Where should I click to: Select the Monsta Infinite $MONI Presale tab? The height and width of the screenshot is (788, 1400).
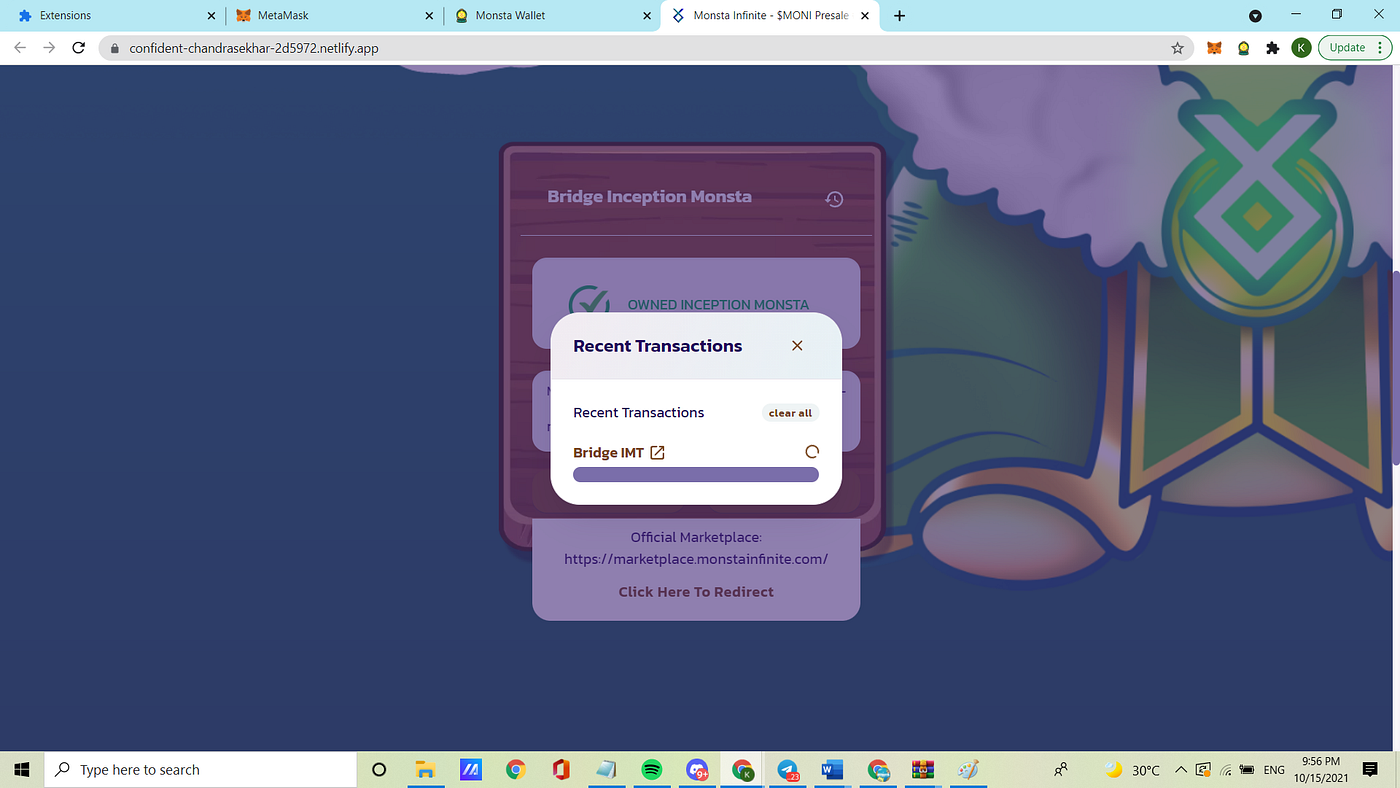770,16
